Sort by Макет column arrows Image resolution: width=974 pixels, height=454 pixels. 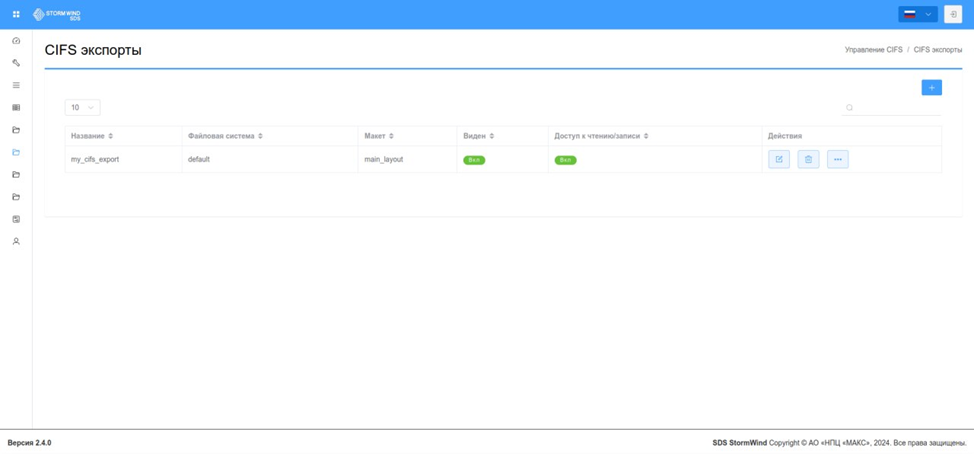click(x=391, y=135)
